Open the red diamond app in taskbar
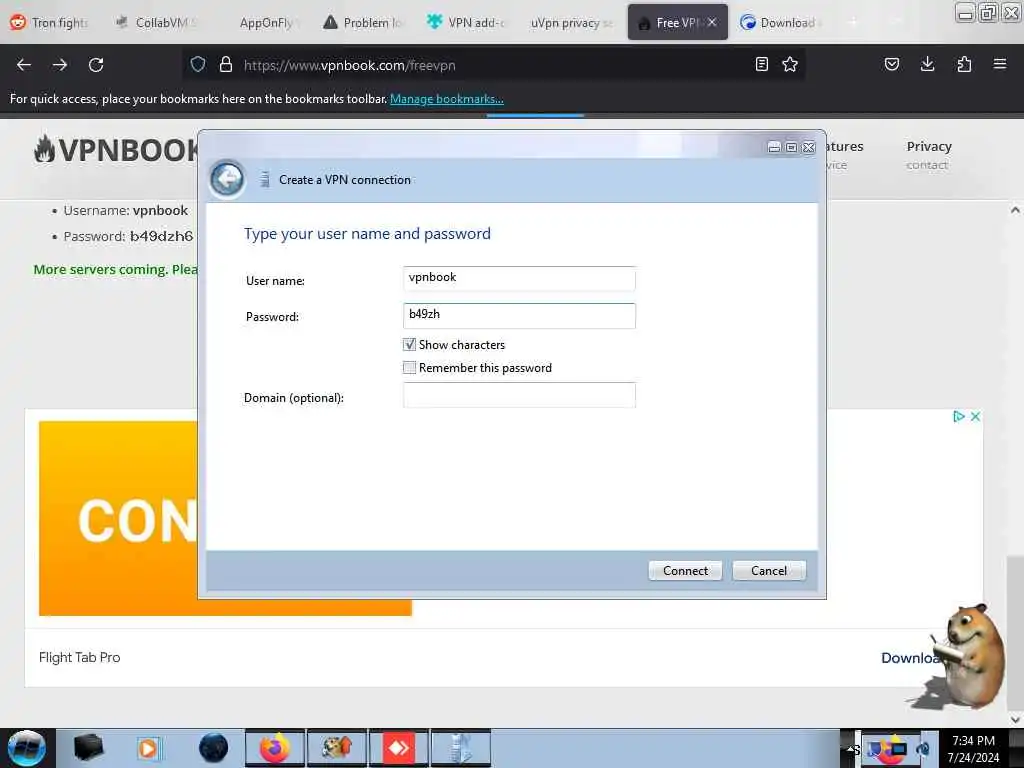The image size is (1024, 768). (398, 748)
